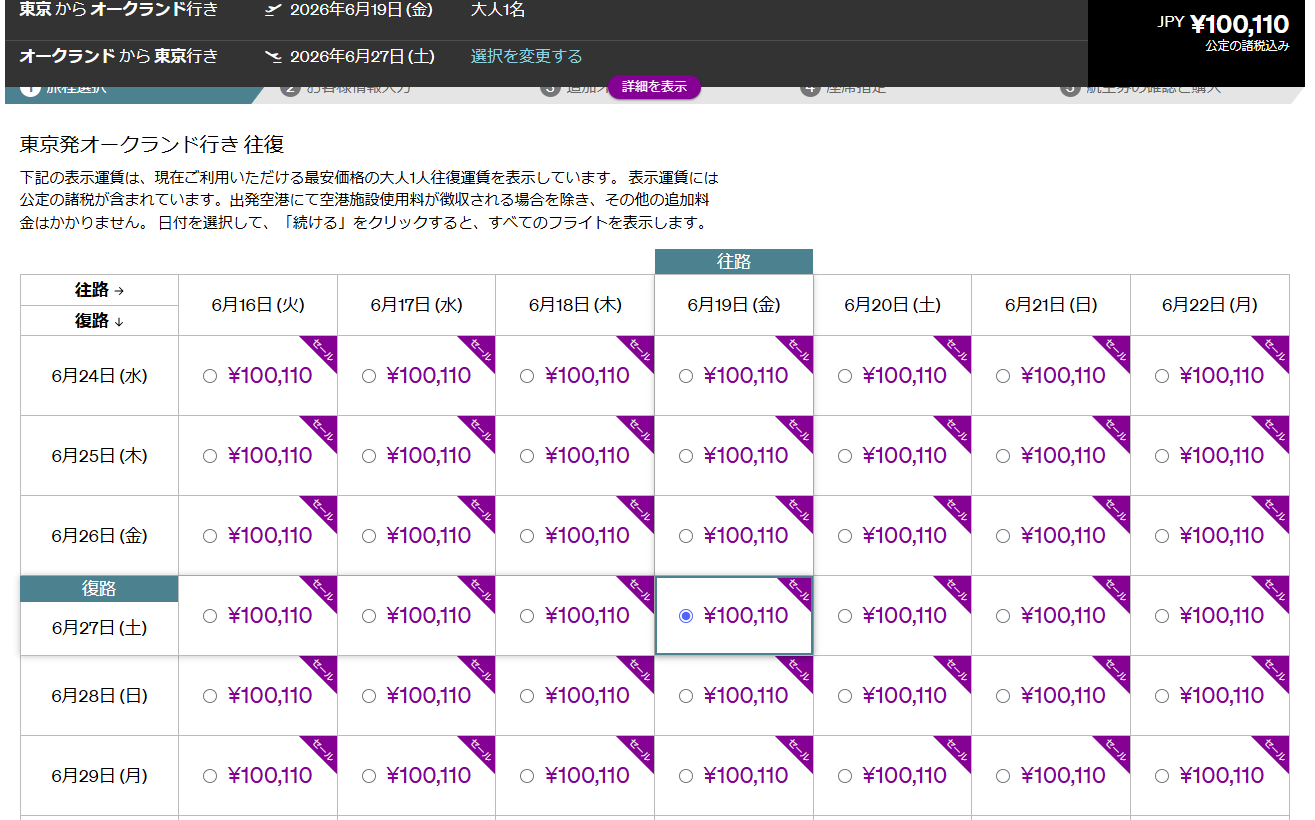Click sale ribbon in 6月22日 / 6月24日 cell
The image size is (1315, 820).
[x=1274, y=352]
